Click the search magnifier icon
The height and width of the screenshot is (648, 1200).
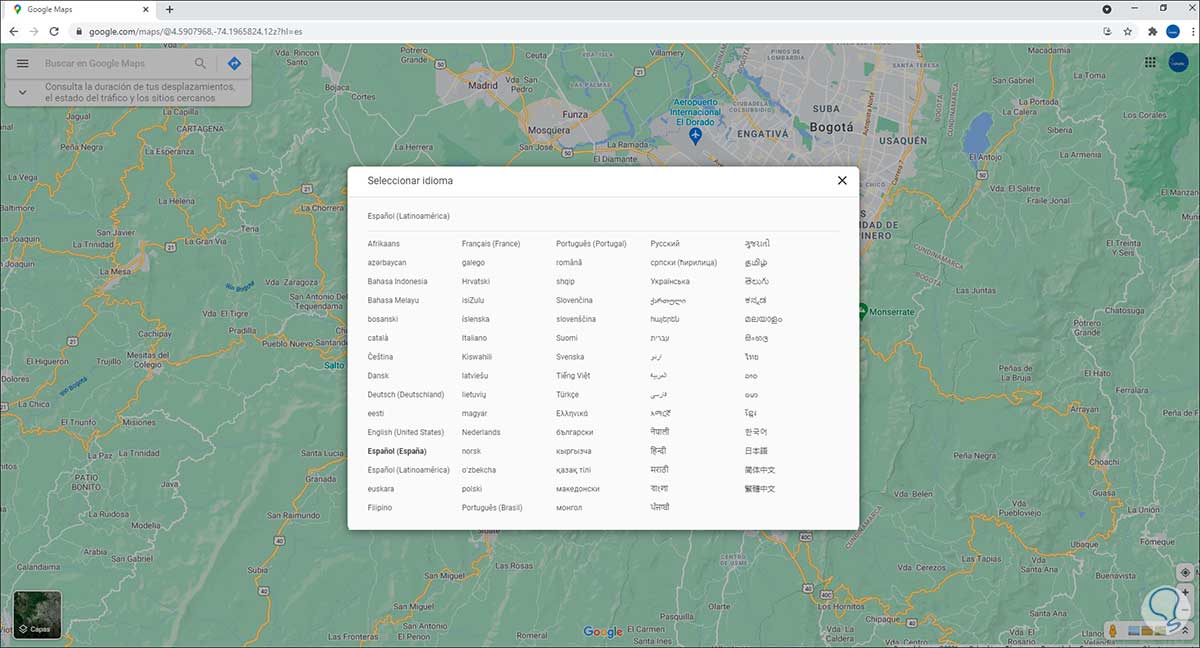pyautogui.click(x=201, y=64)
